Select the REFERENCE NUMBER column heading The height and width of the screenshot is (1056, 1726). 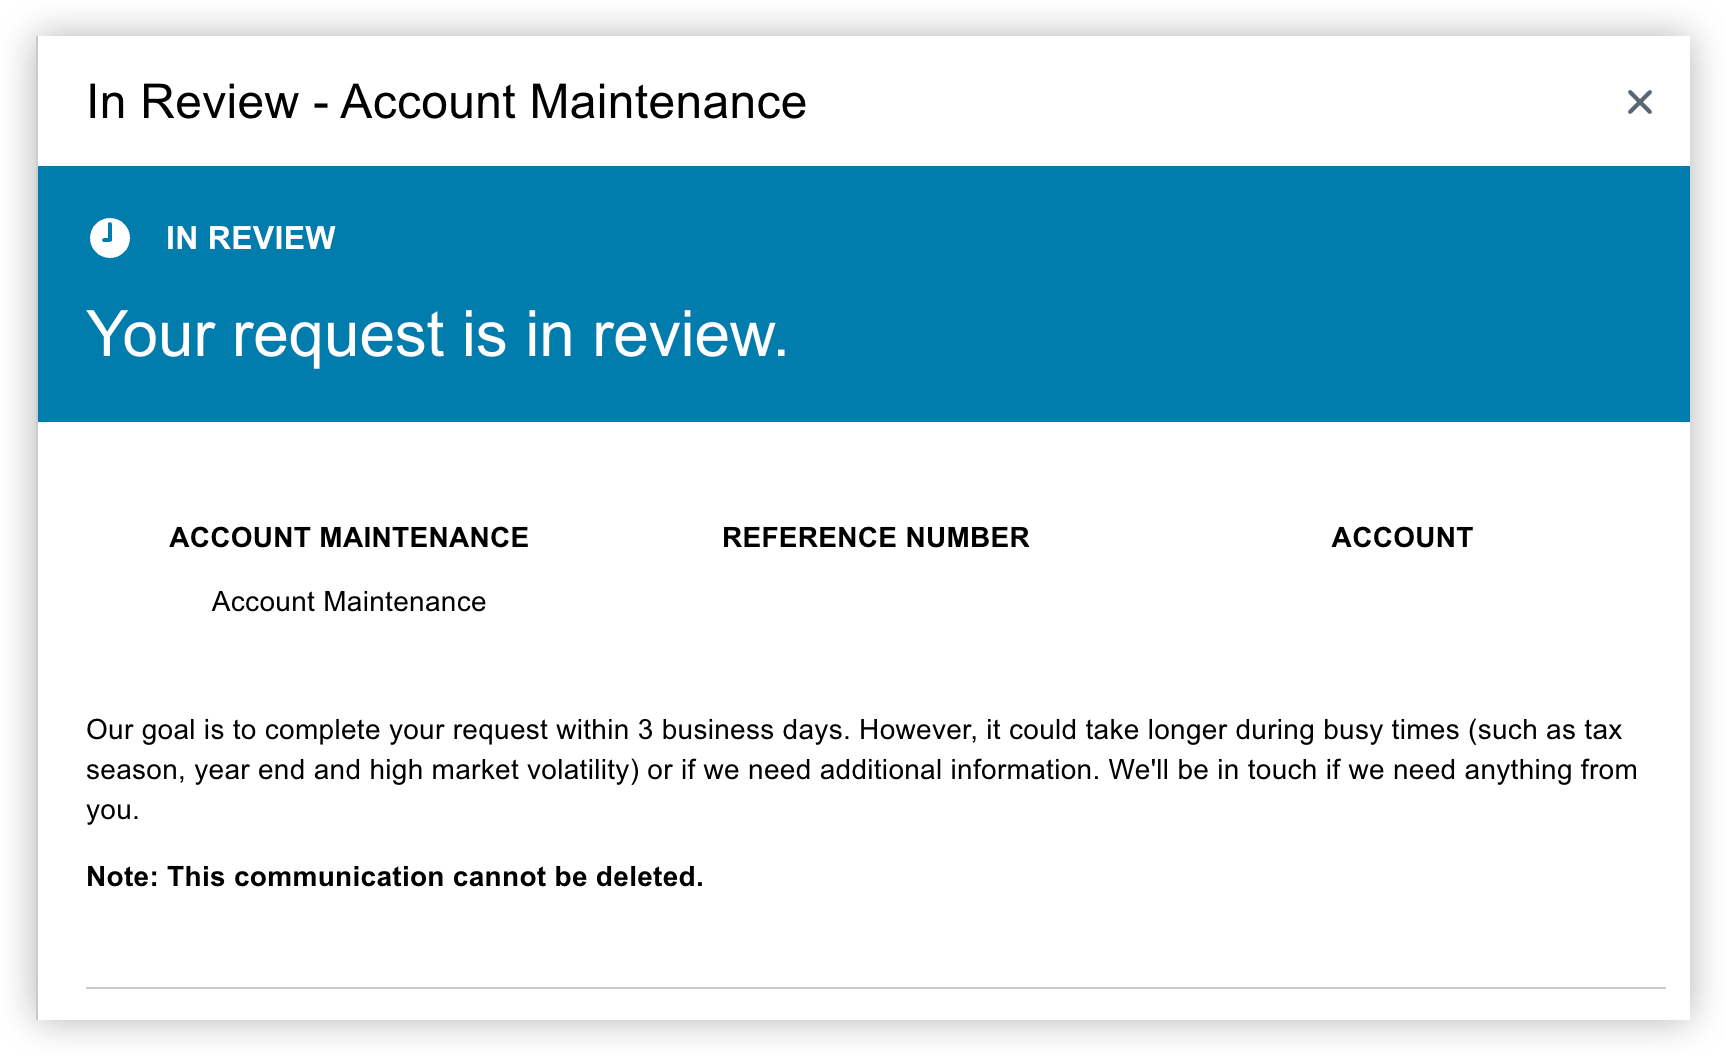(875, 537)
